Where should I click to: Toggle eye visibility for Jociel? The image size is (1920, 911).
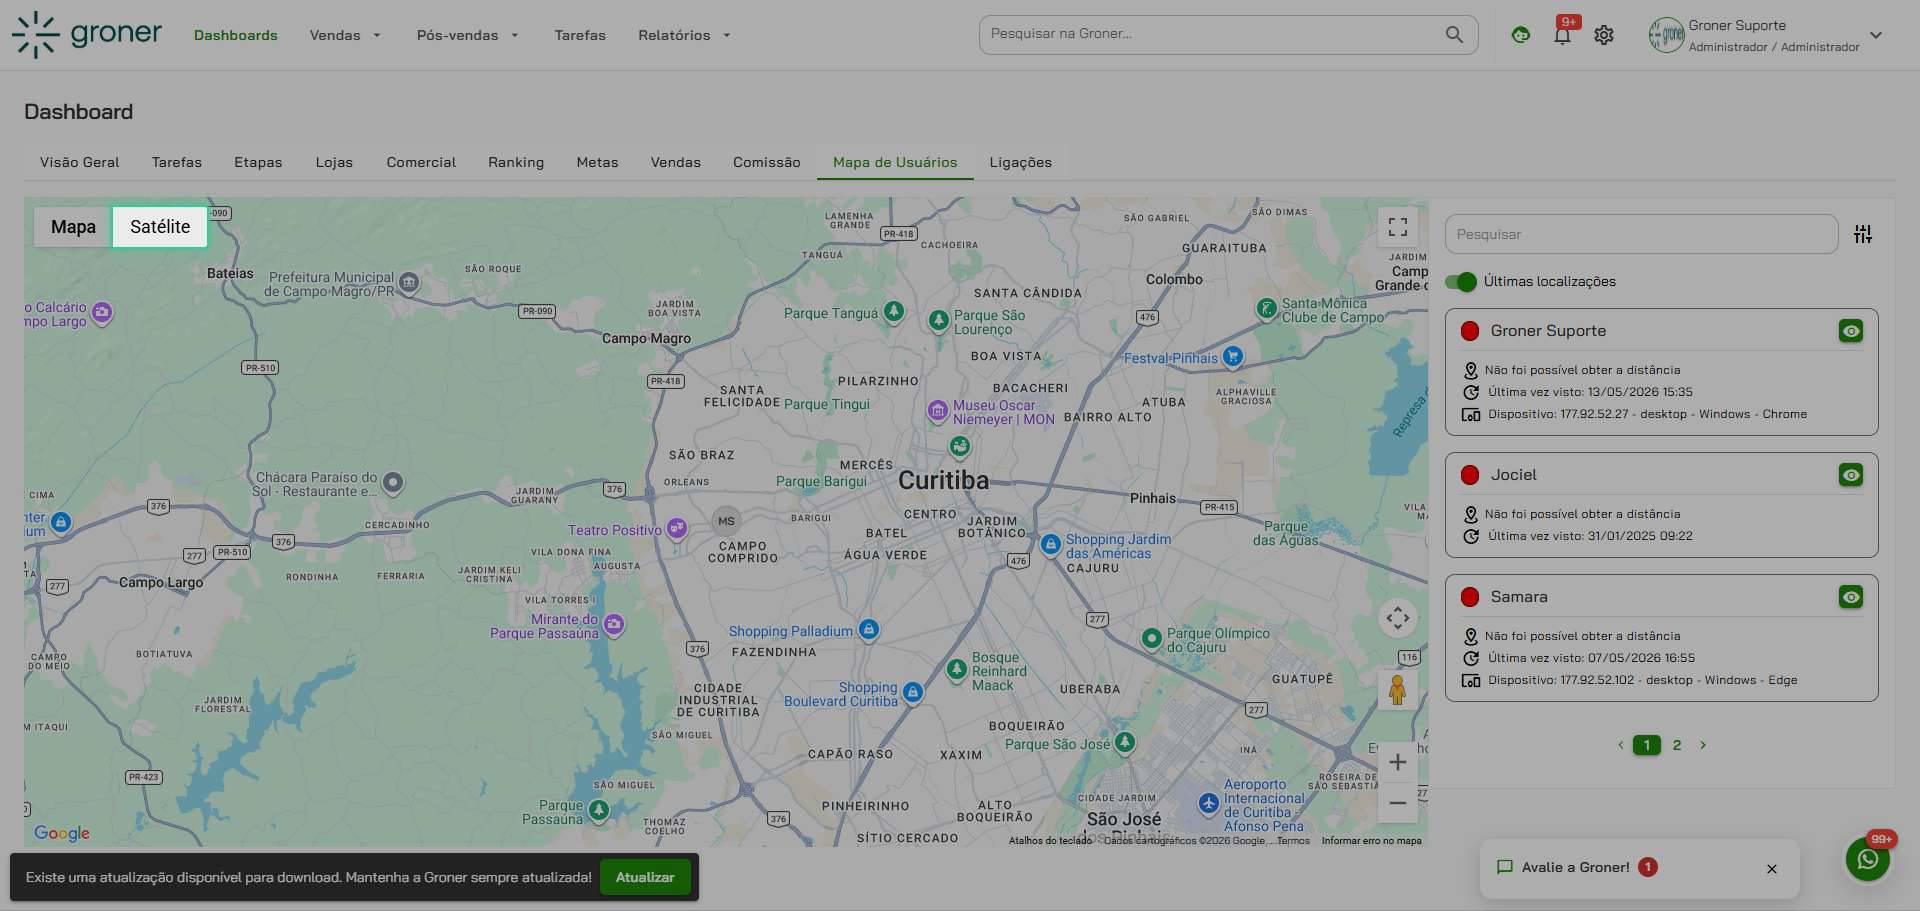click(1851, 475)
